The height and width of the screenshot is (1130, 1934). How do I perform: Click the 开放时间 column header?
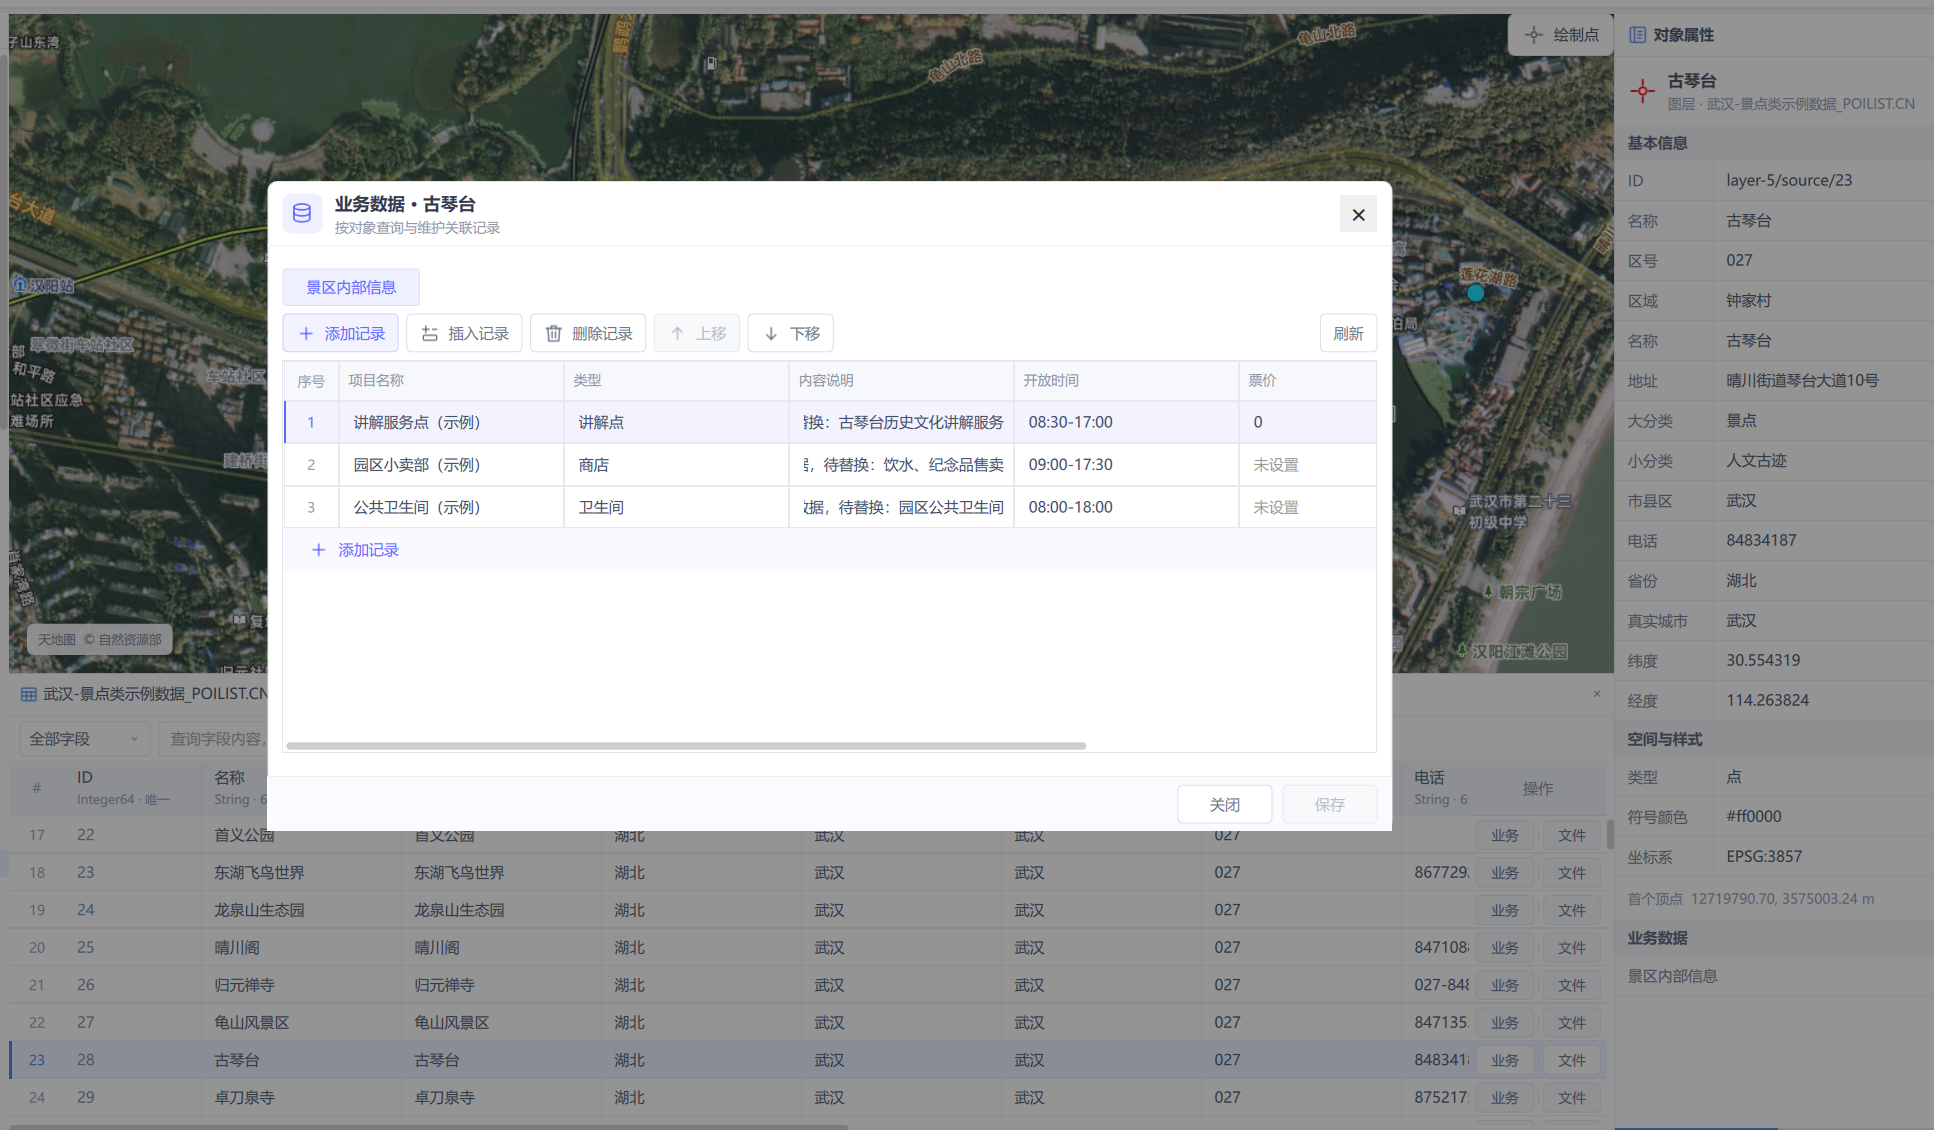point(1126,381)
